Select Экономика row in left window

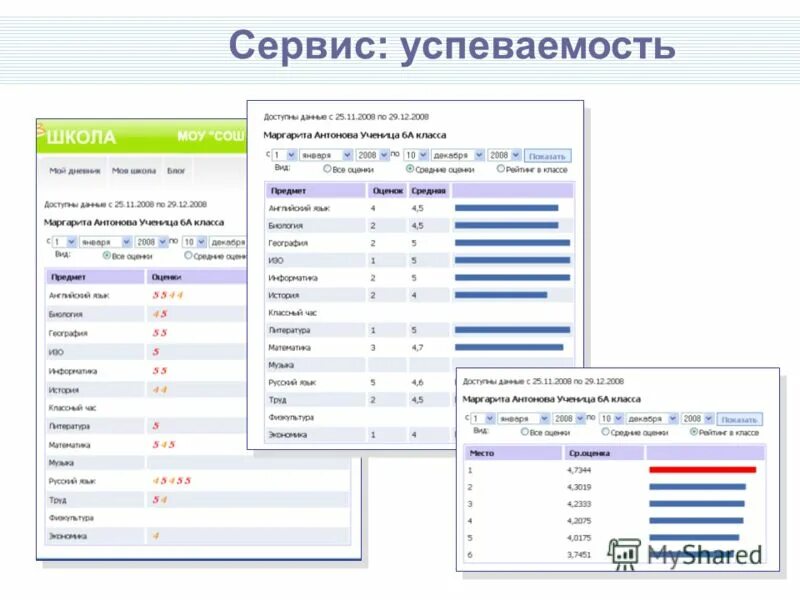coord(198,536)
